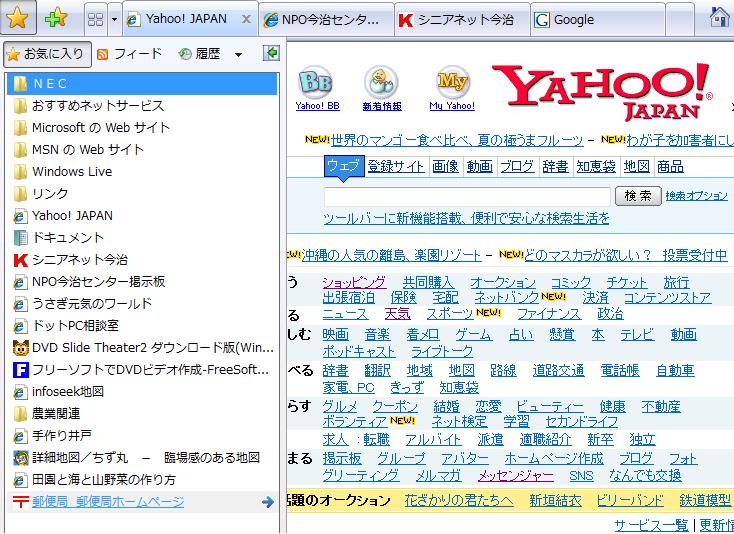This screenshot has height=534, width=734.
Task: Open the ドットPC相談室 favorite
Action: [142, 326]
